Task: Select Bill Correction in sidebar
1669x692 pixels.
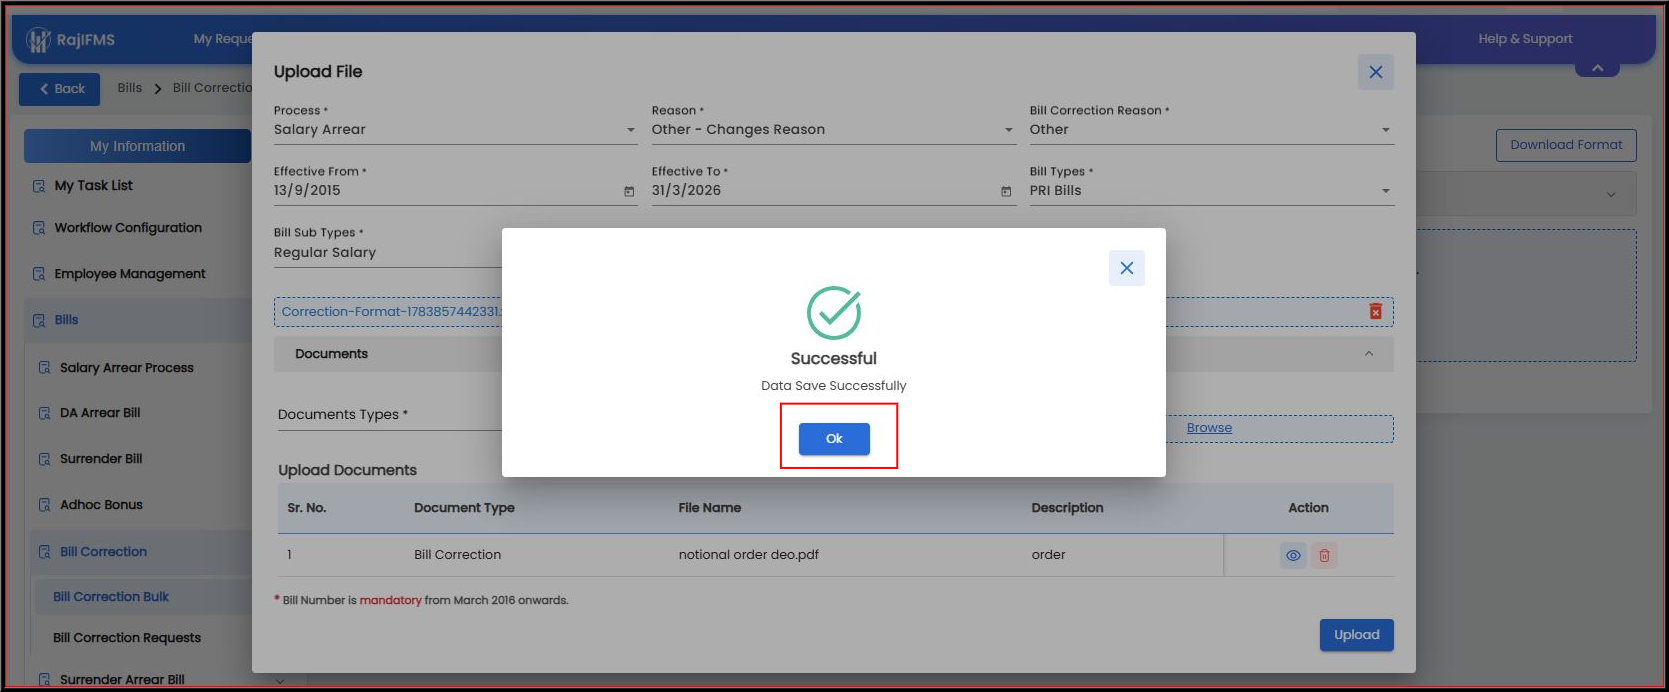Action: 103,552
